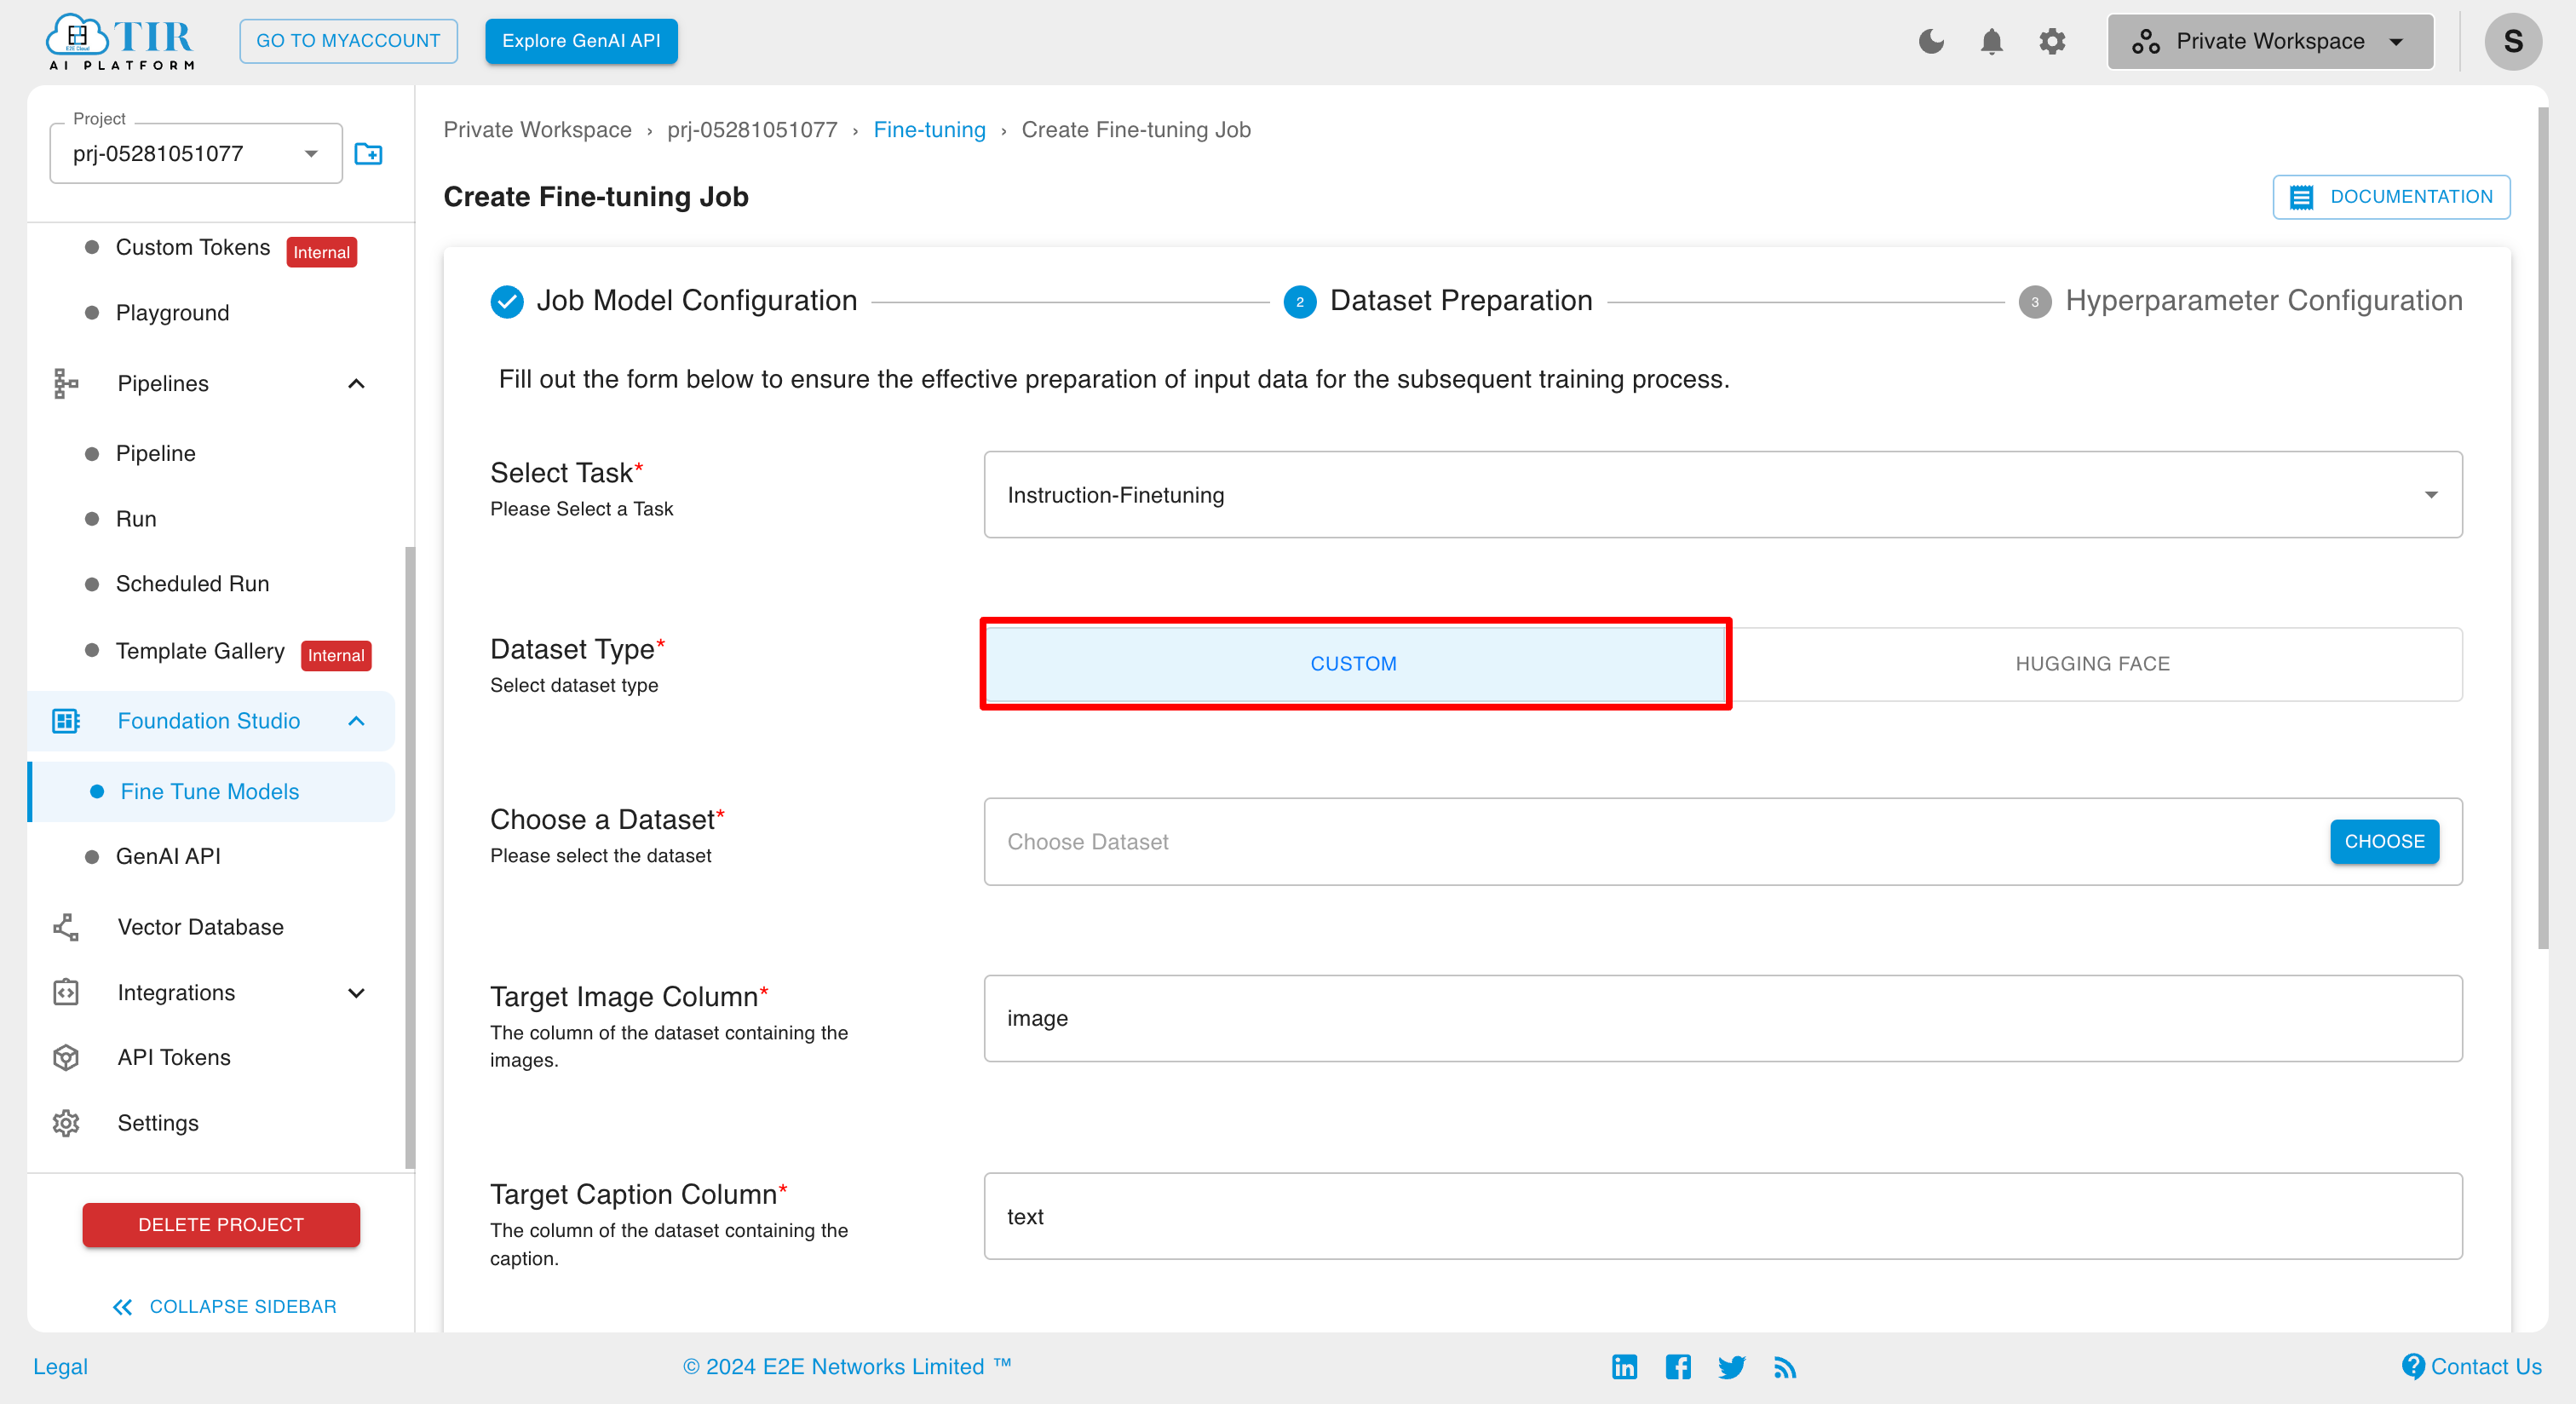Click the DOCUMENTATION button

[2391, 197]
